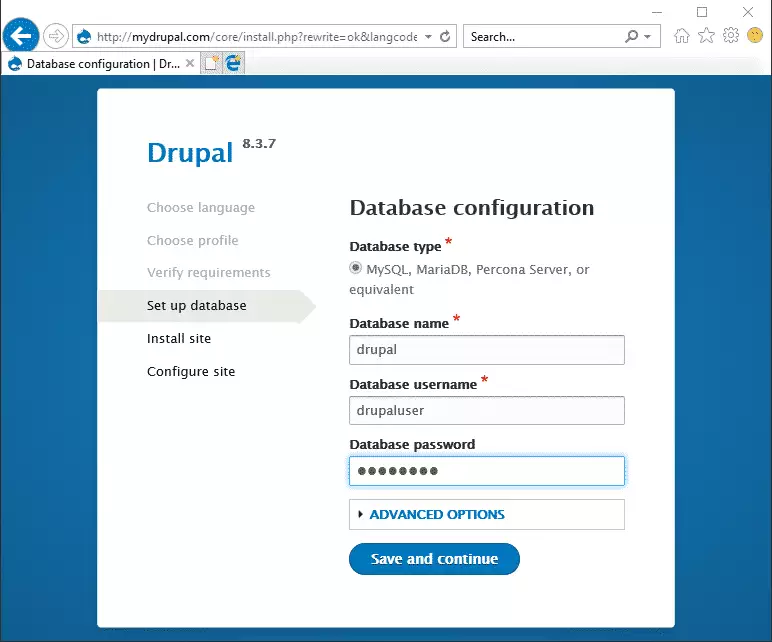Open the search provider dropdown arrow
Image resolution: width=772 pixels, height=642 pixels.
click(647, 36)
